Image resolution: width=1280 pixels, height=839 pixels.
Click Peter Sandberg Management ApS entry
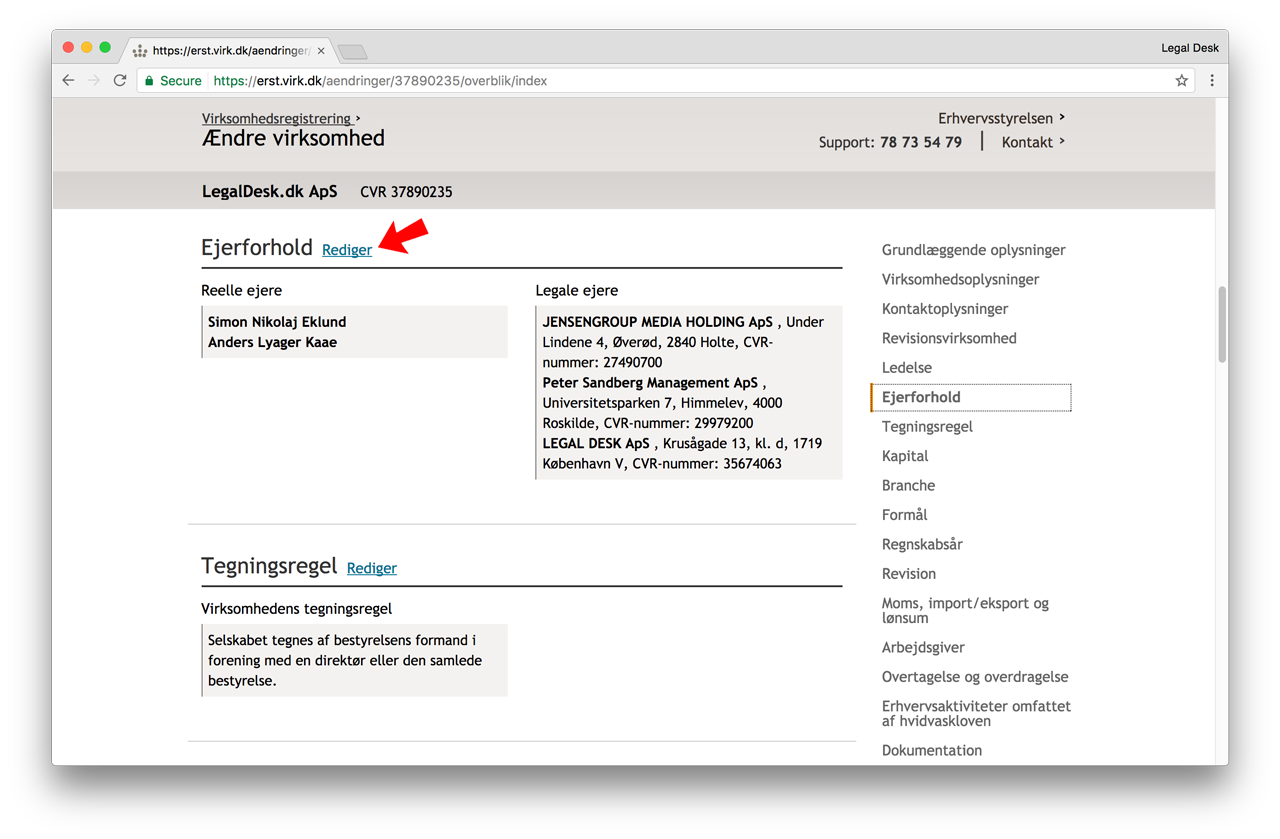coord(650,383)
